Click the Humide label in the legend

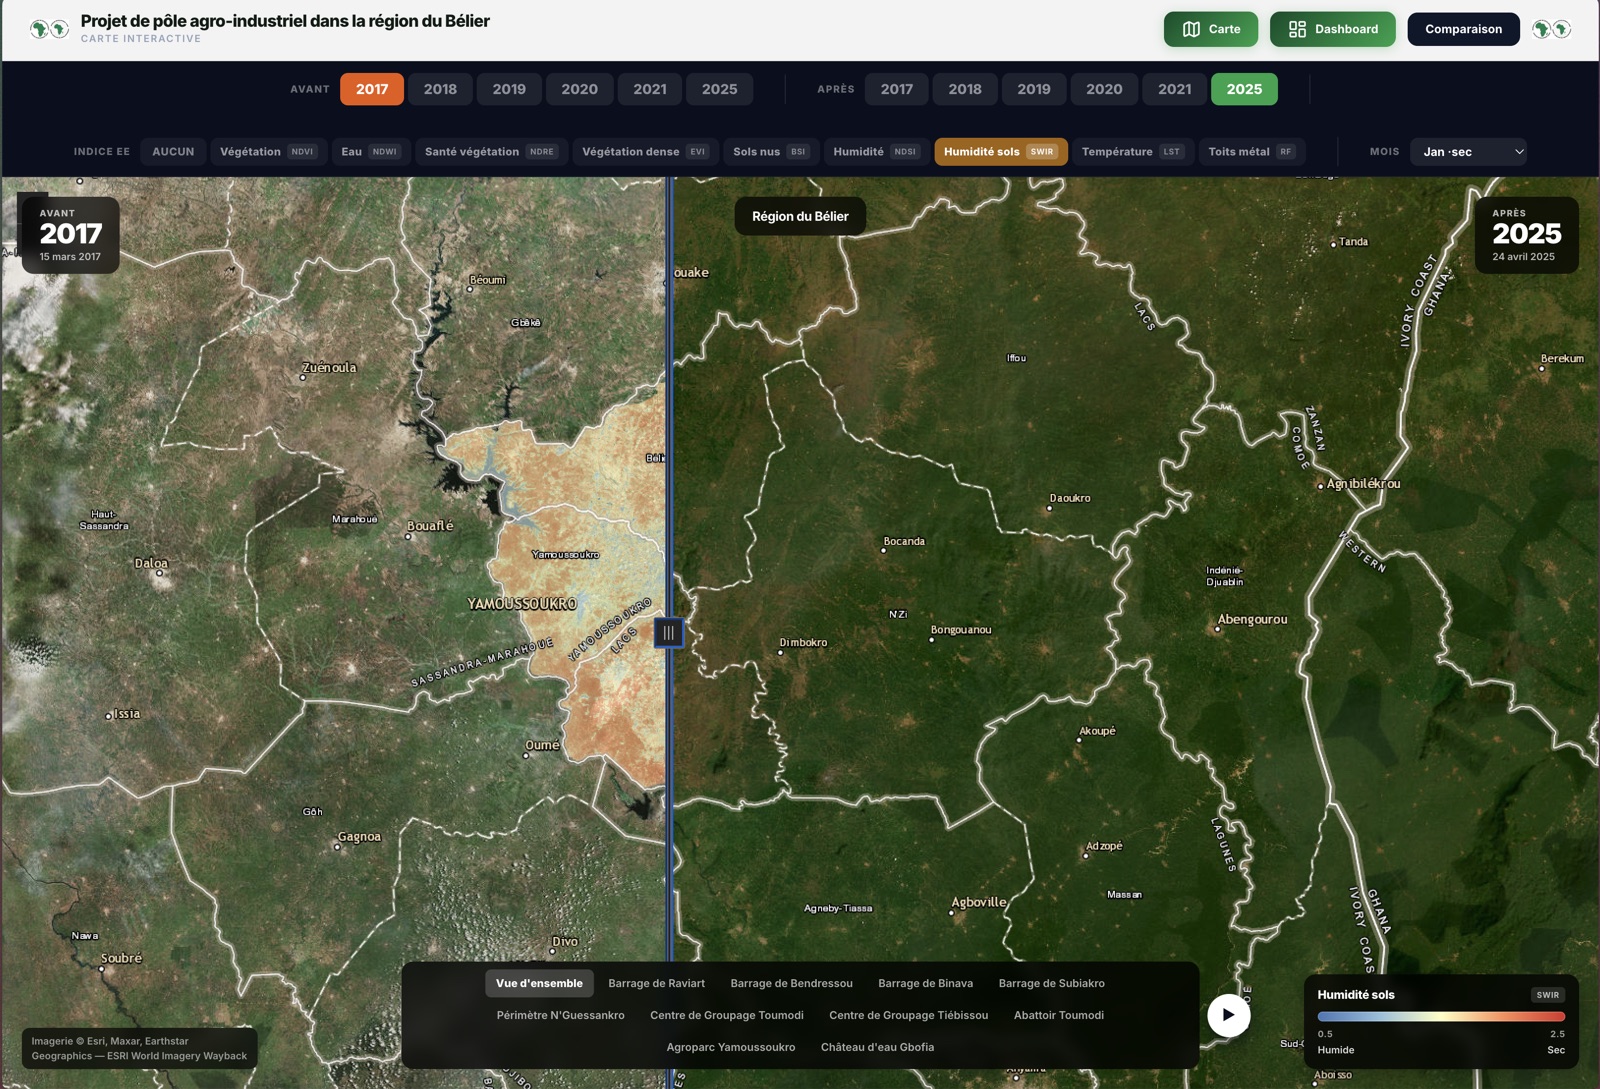tap(1335, 1050)
